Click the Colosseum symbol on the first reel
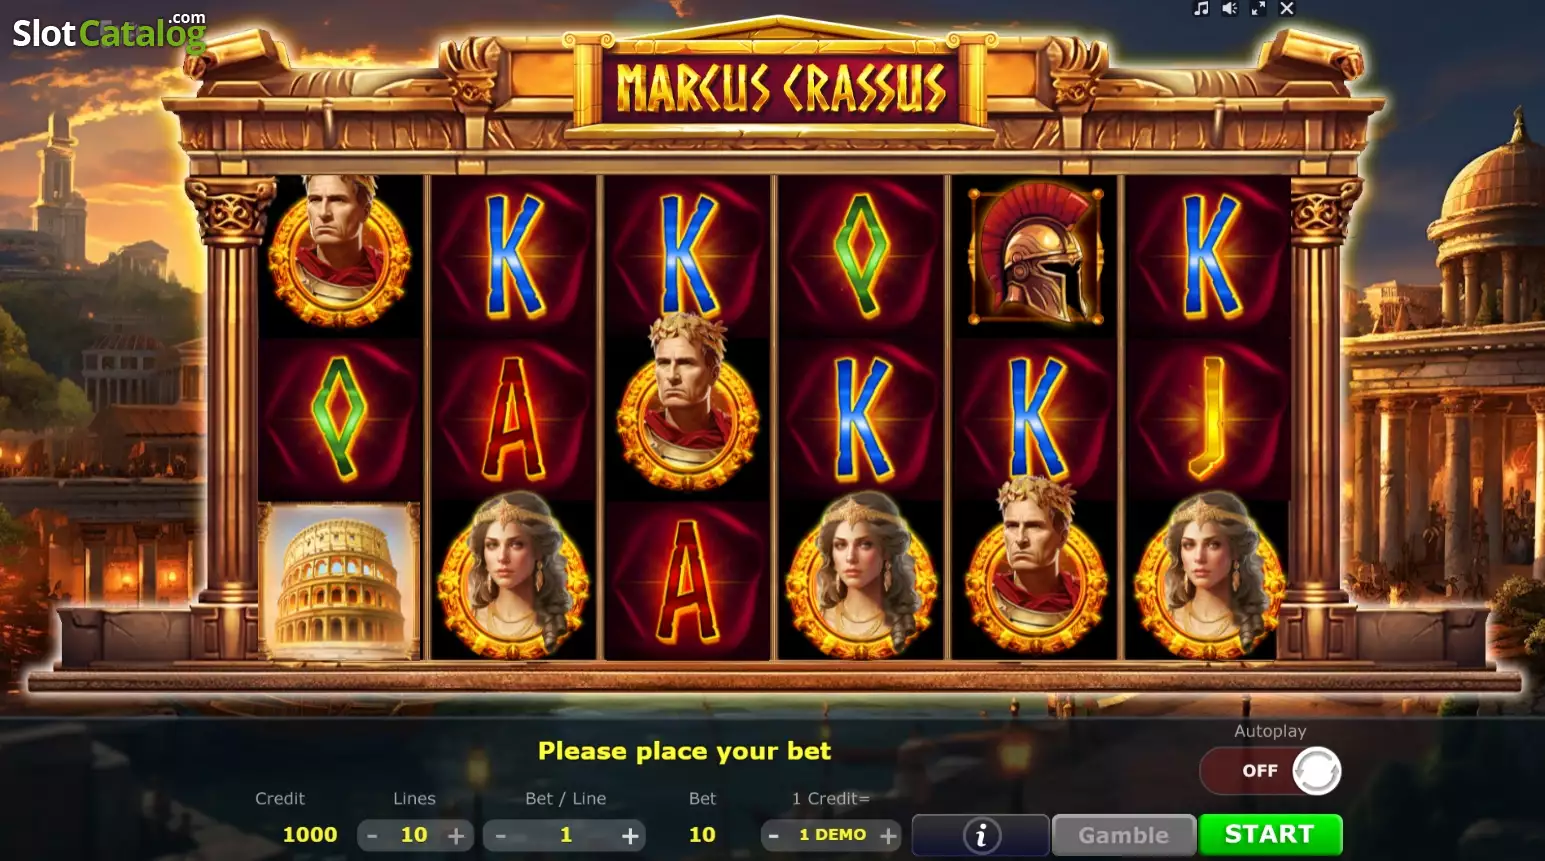This screenshot has width=1545, height=861. tap(339, 581)
